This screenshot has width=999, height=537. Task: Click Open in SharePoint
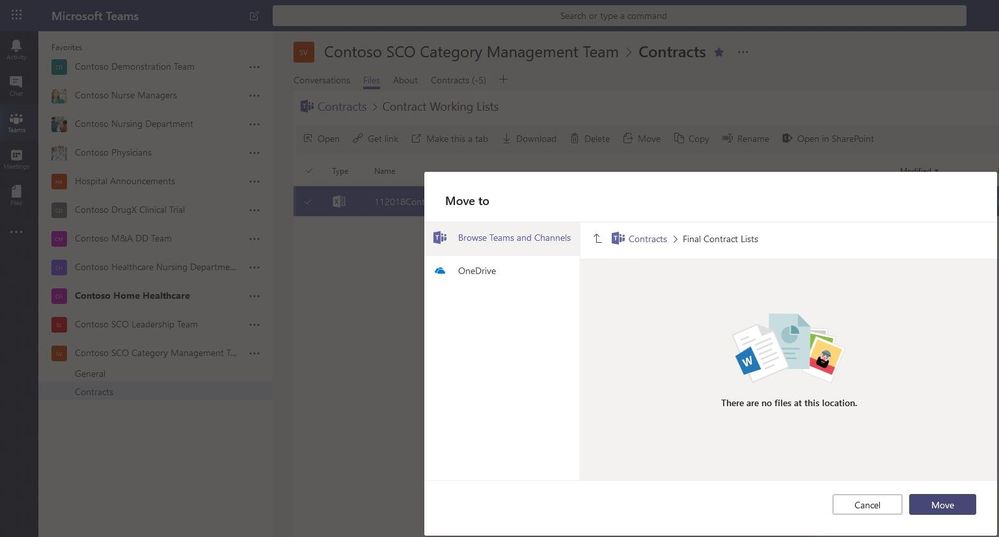828,138
